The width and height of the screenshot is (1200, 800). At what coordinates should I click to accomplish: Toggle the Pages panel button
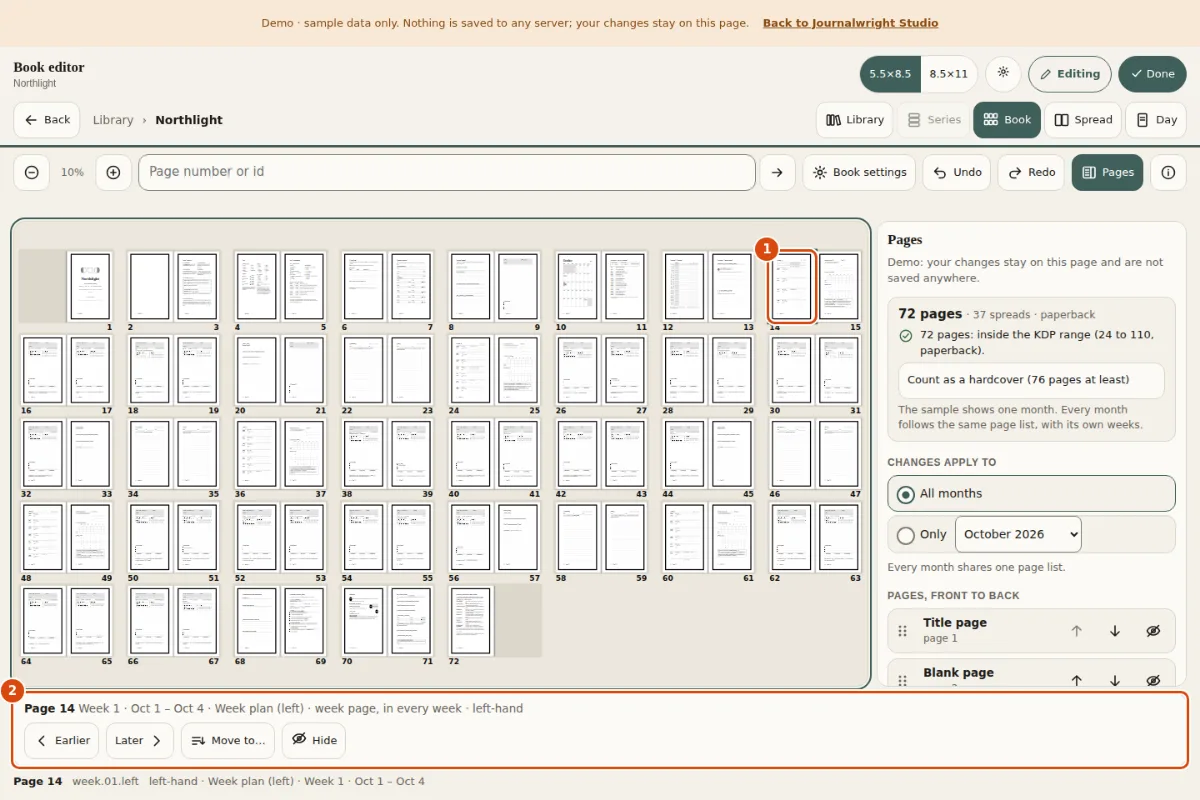[x=1107, y=172]
